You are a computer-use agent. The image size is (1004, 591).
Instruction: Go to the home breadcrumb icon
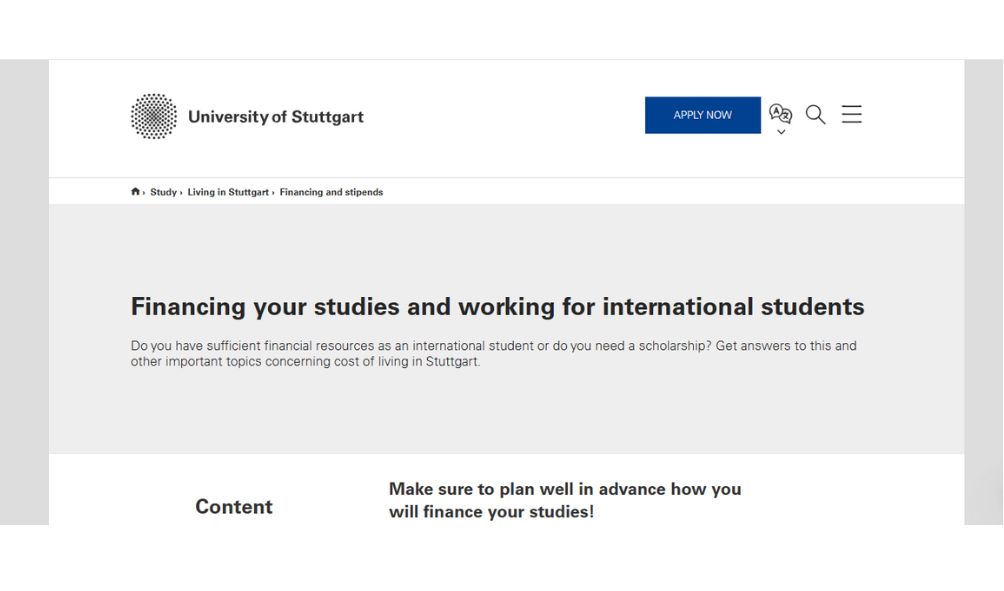(x=135, y=191)
